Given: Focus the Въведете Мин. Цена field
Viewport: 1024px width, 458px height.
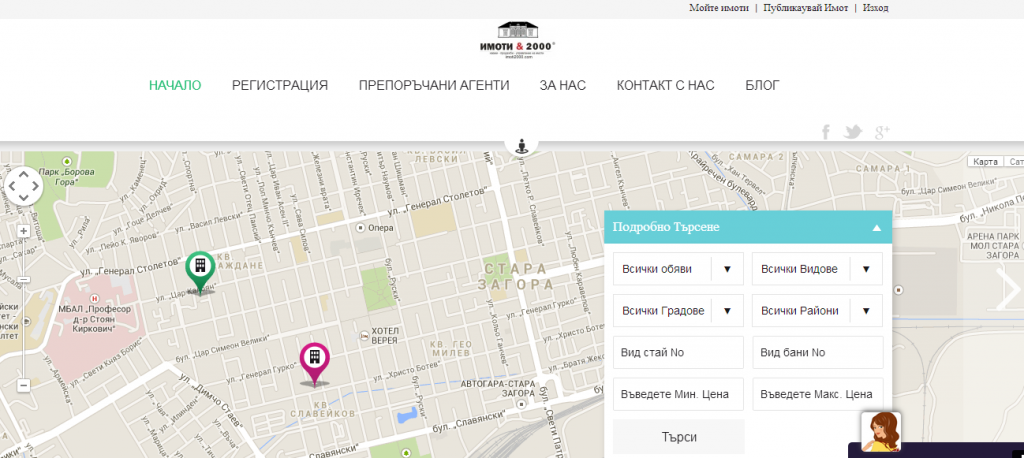Looking at the screenshot, I should (x=679, y=395).
